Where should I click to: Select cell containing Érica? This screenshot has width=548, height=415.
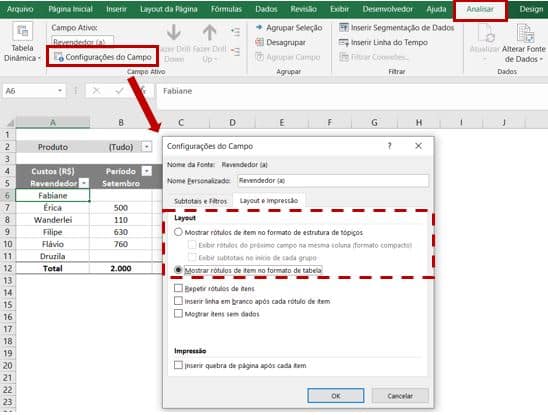[x=53, y=208]
